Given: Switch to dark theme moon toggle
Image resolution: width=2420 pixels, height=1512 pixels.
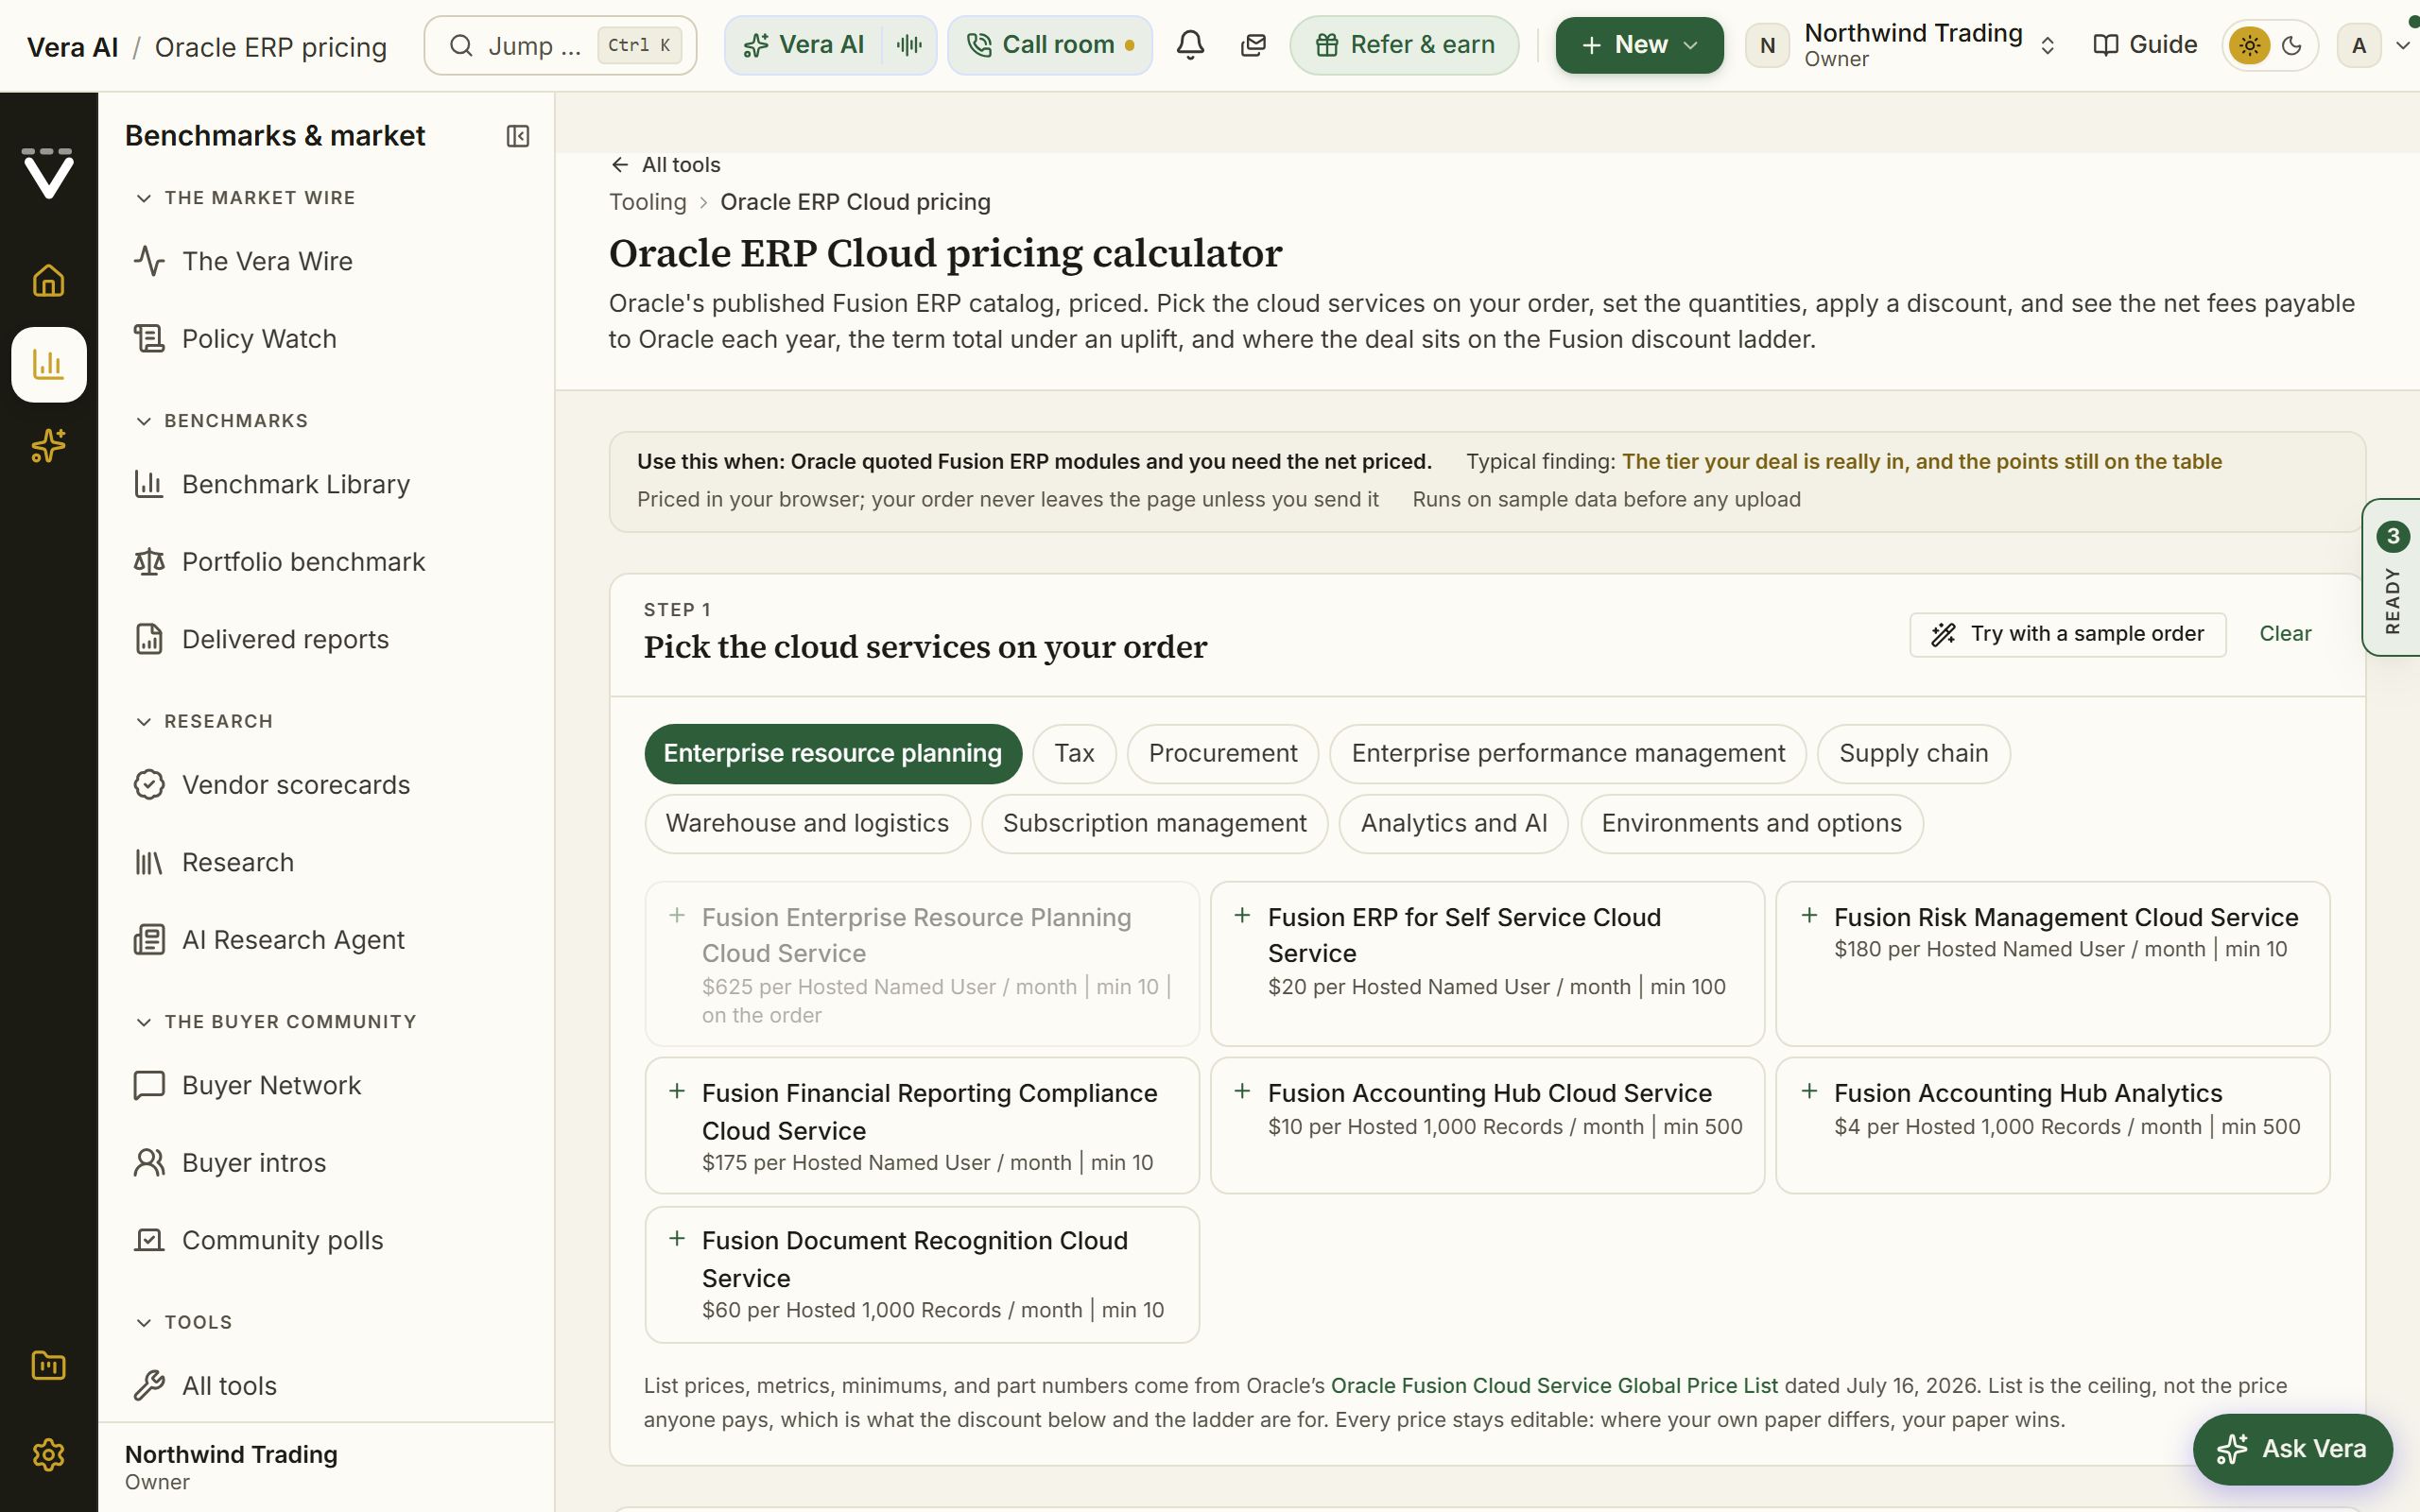Looking at the screenshot, I should (x=2292, y=45).
